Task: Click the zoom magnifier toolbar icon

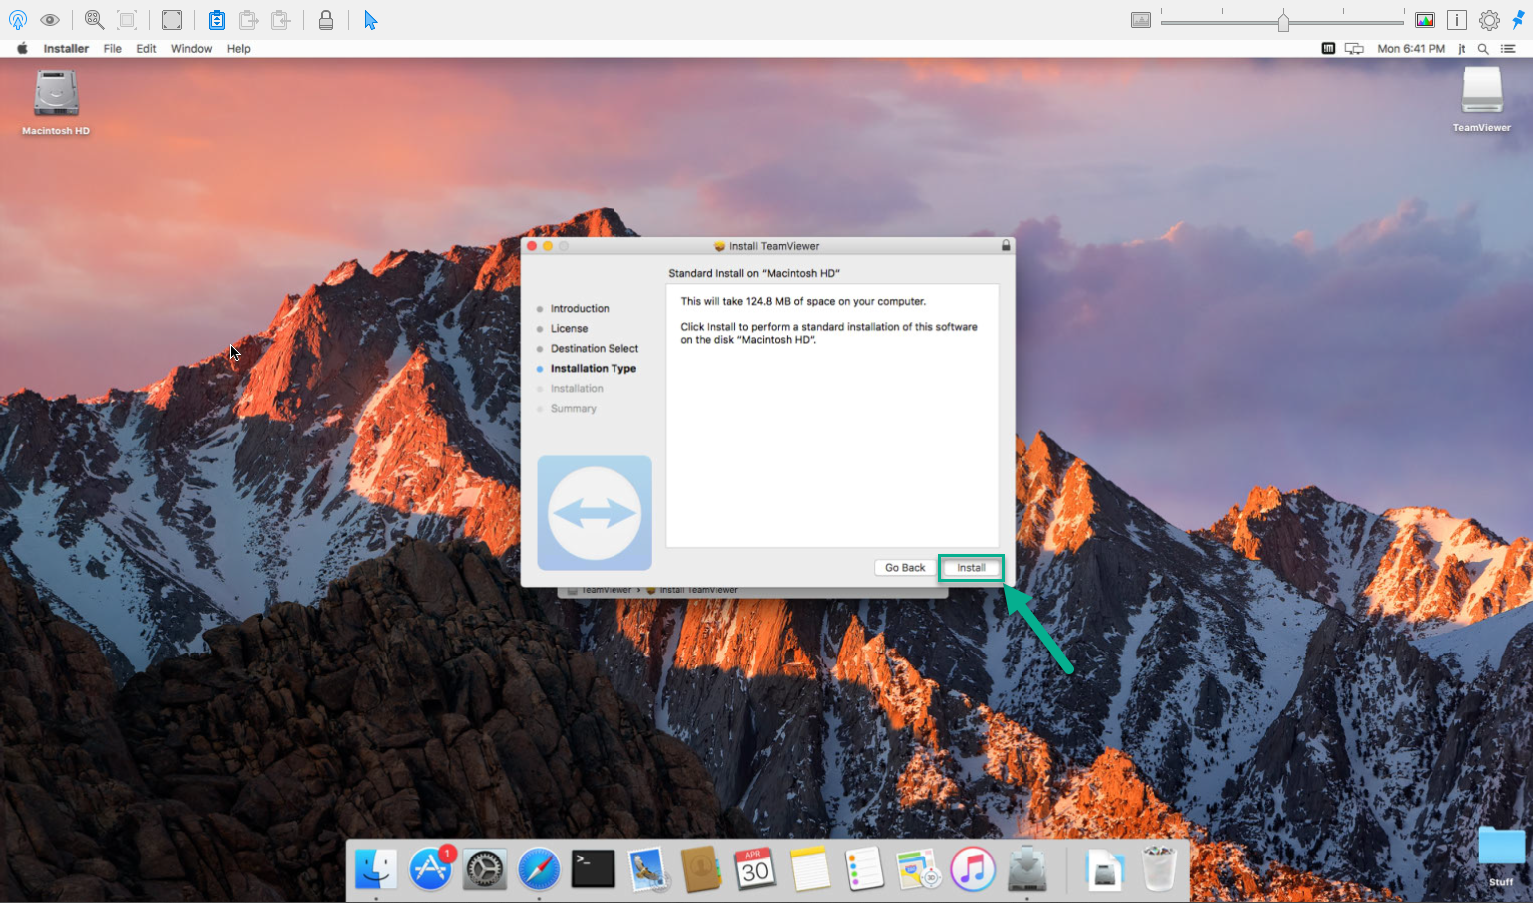Action: point(94,20)
